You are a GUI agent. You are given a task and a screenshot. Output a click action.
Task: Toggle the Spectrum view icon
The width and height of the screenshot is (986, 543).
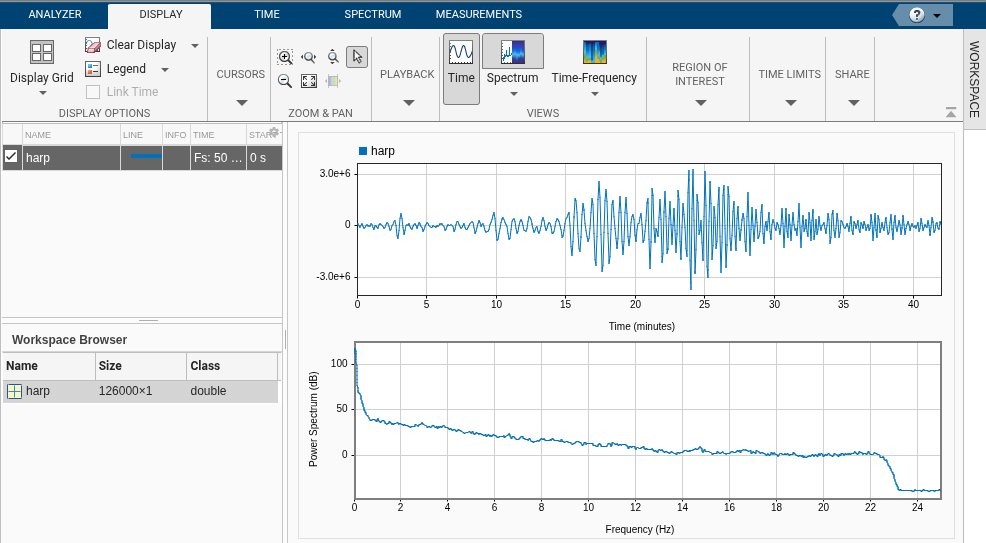coord(512,53)
